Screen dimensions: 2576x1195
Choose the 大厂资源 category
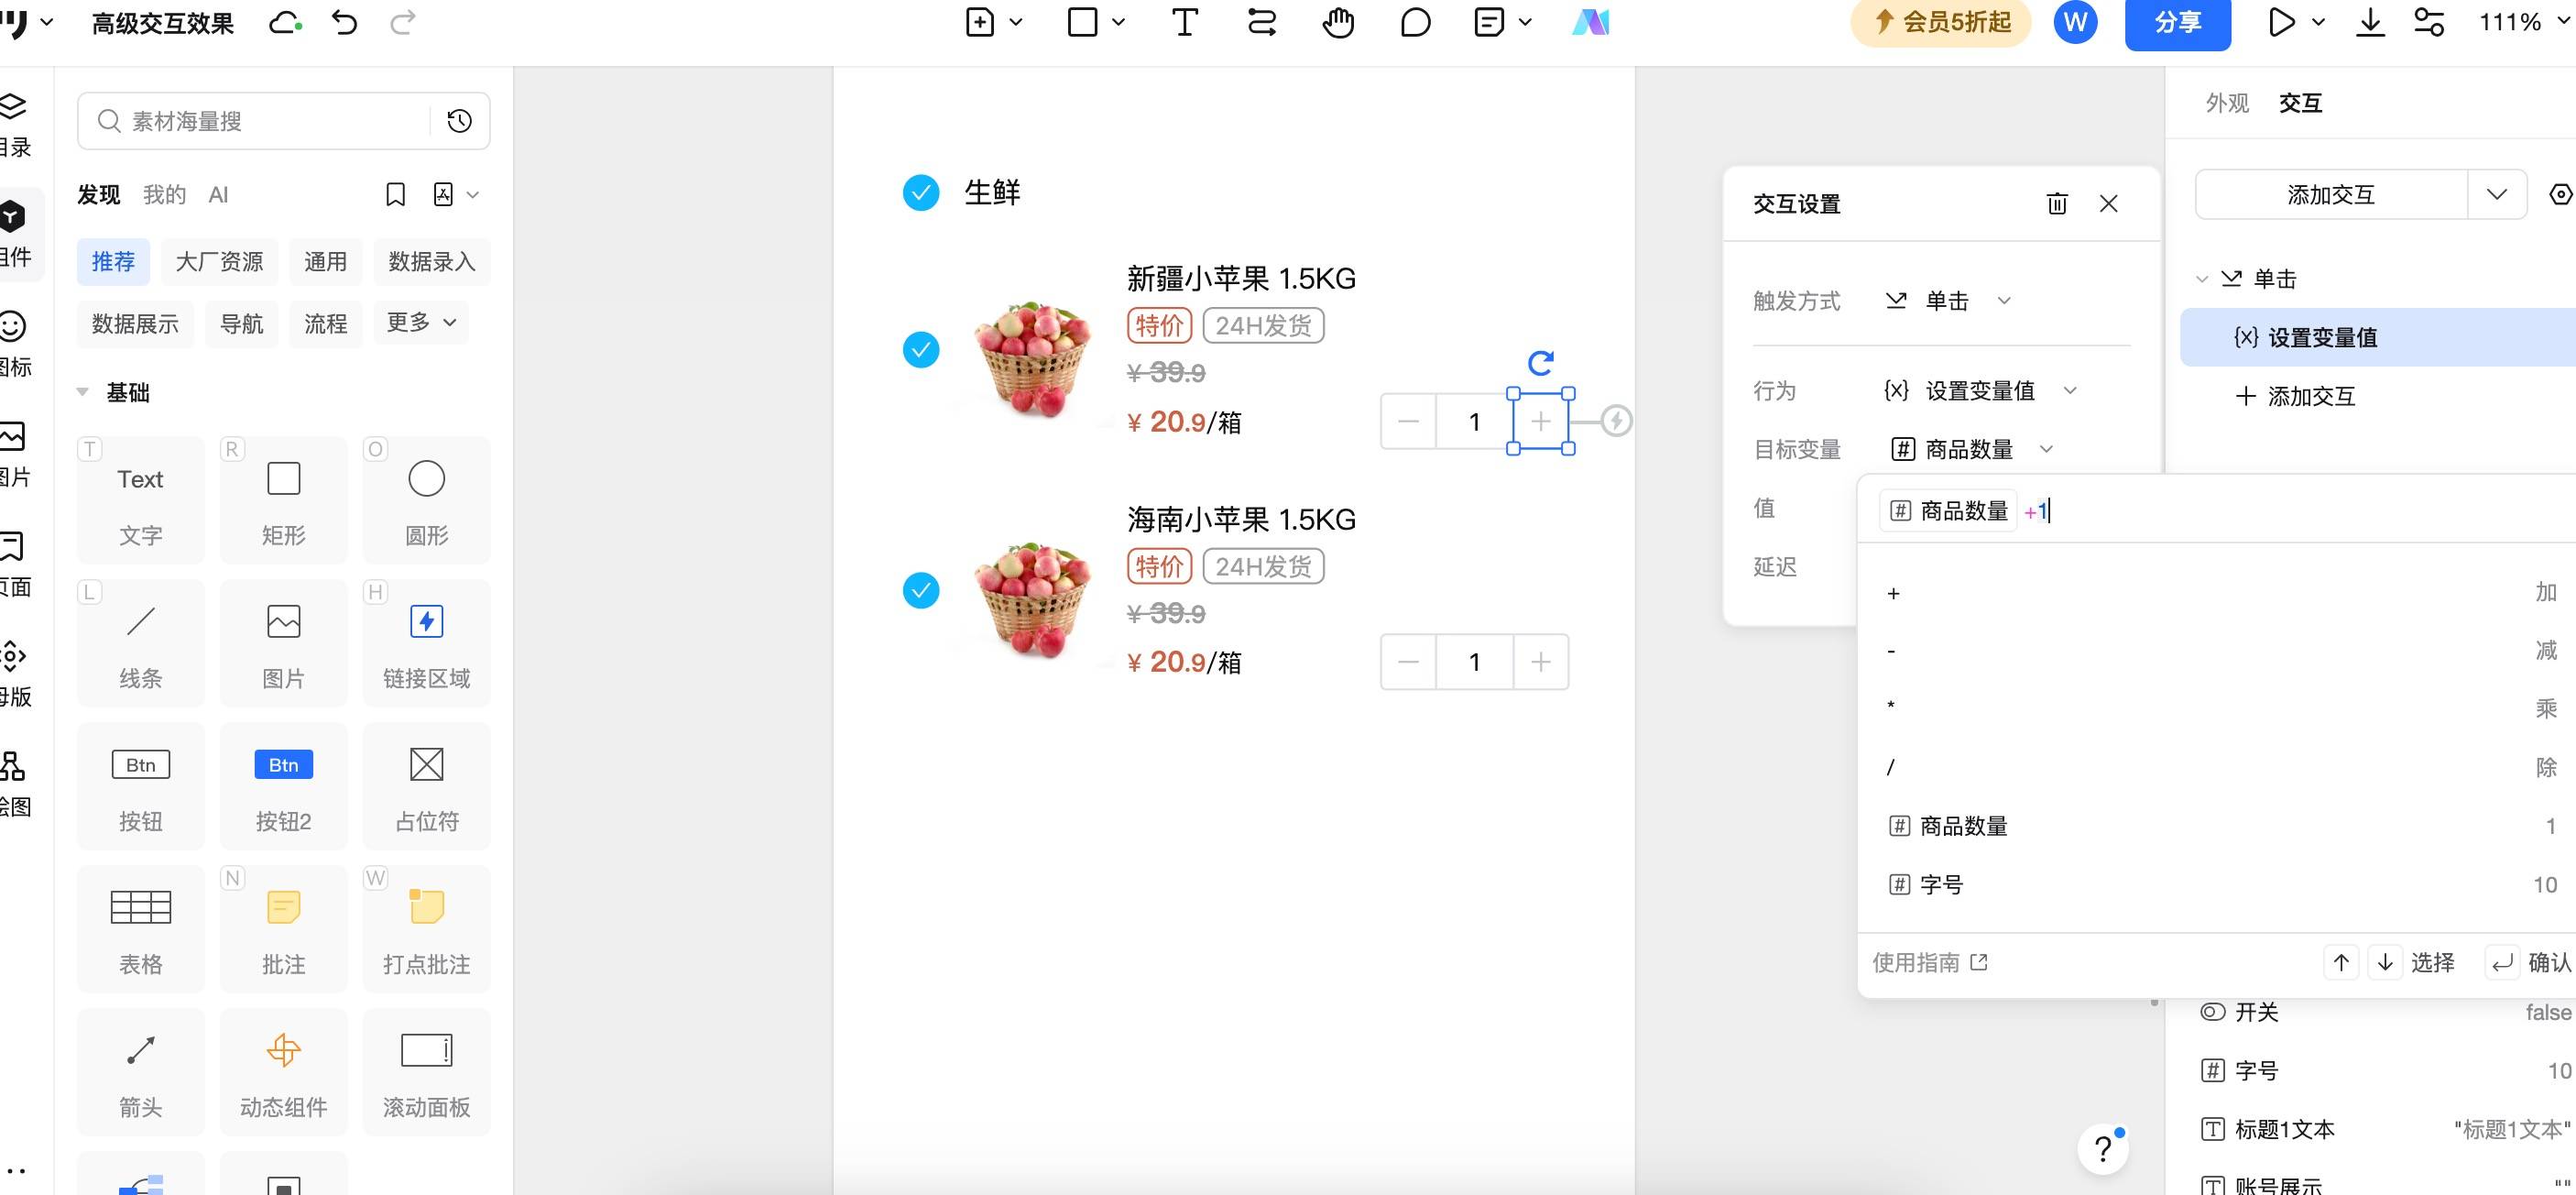click(219, 262)
